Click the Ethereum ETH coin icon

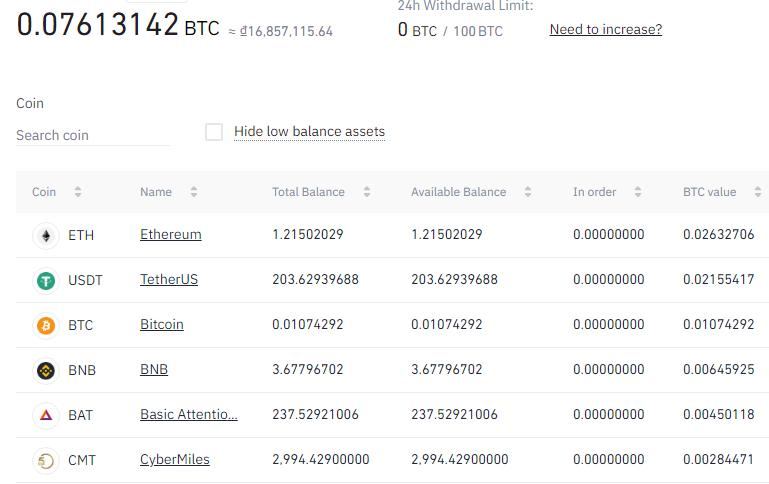tap(46, 236)
